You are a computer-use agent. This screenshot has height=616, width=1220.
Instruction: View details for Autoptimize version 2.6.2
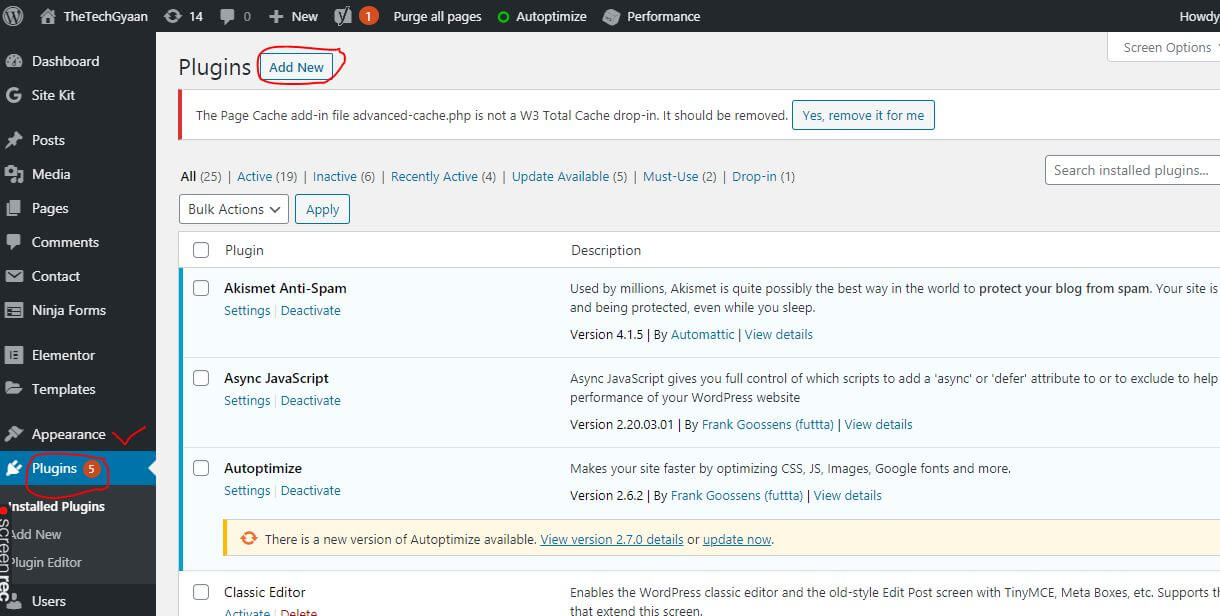tap(848, 495)
